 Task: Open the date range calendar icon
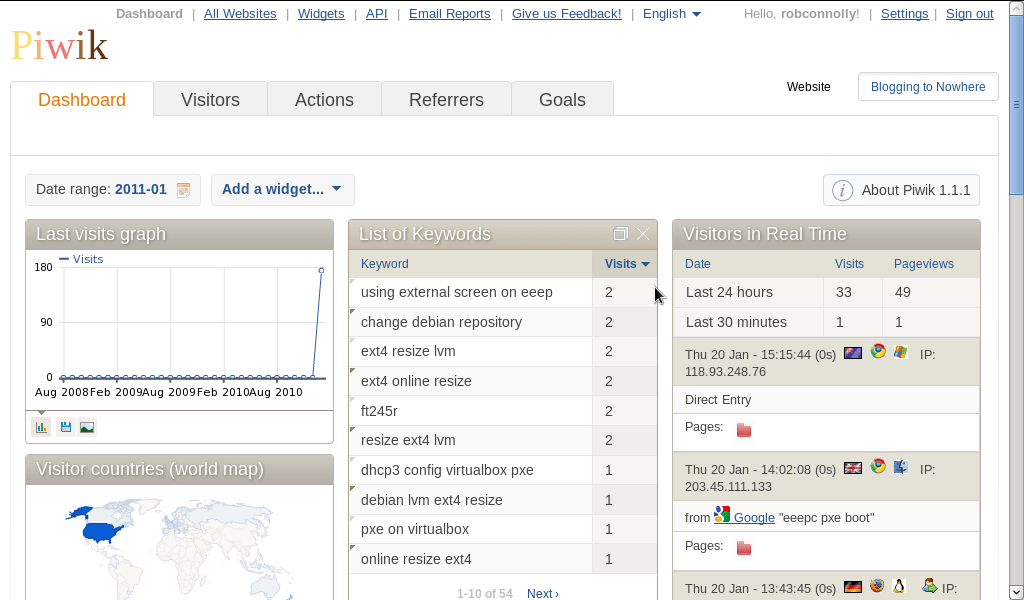coord(184,190)
